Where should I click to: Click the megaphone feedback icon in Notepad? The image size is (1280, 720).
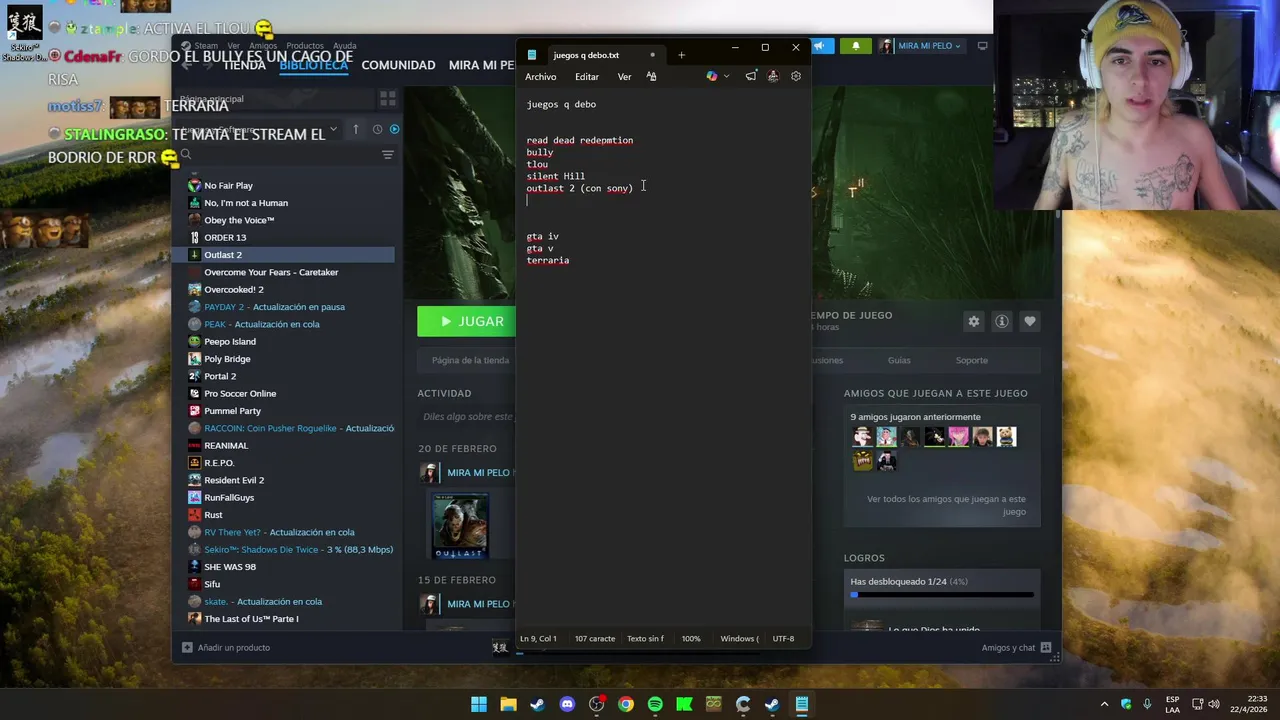point(751,76)
